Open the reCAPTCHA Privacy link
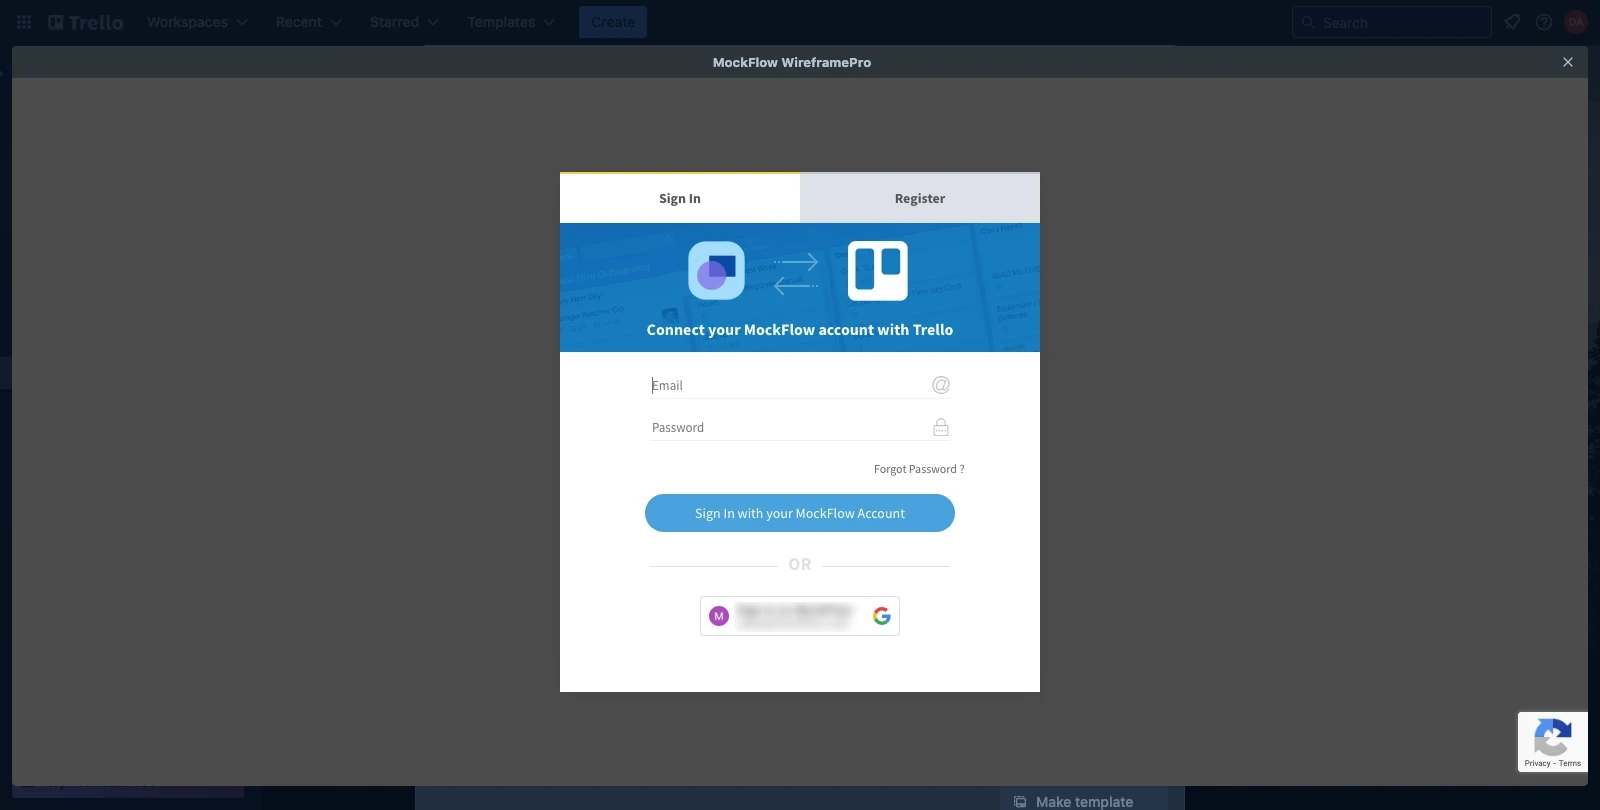This screenshot has width=1600, height=810. tap(1537, 764)
